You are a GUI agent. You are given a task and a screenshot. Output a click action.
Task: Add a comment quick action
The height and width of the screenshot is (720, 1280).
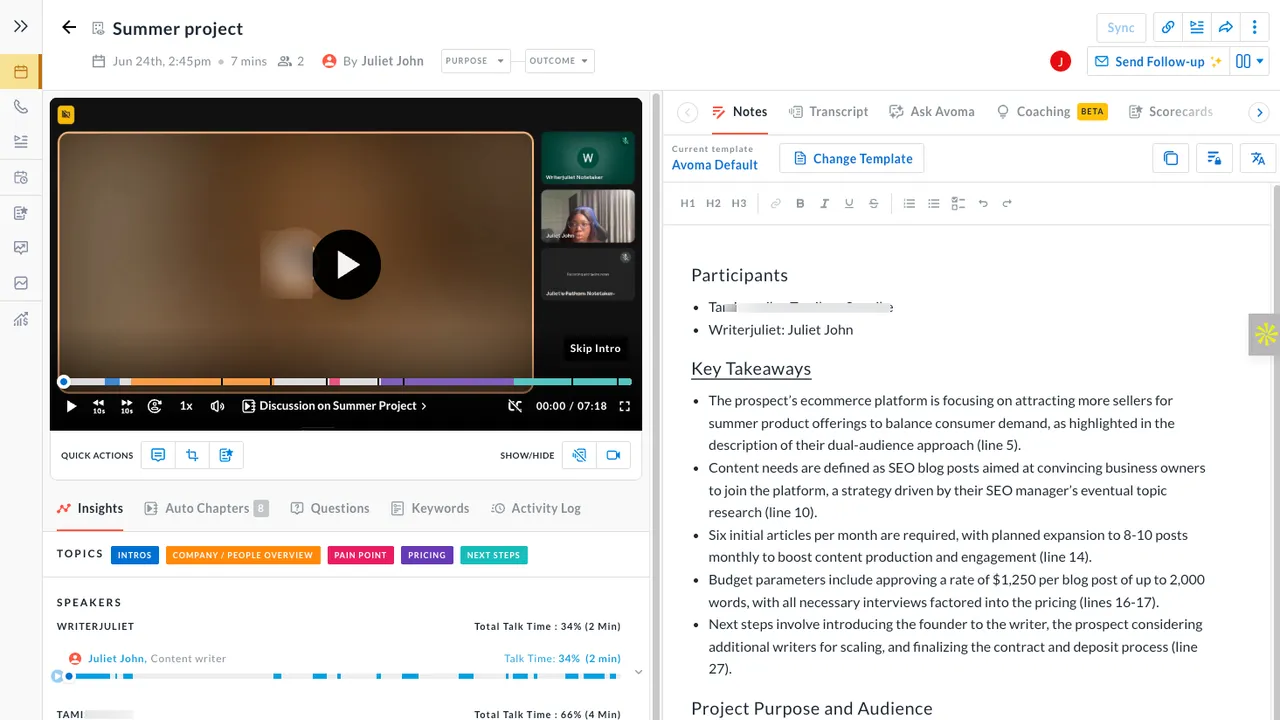pyautogui.click(x=158, y=455)
